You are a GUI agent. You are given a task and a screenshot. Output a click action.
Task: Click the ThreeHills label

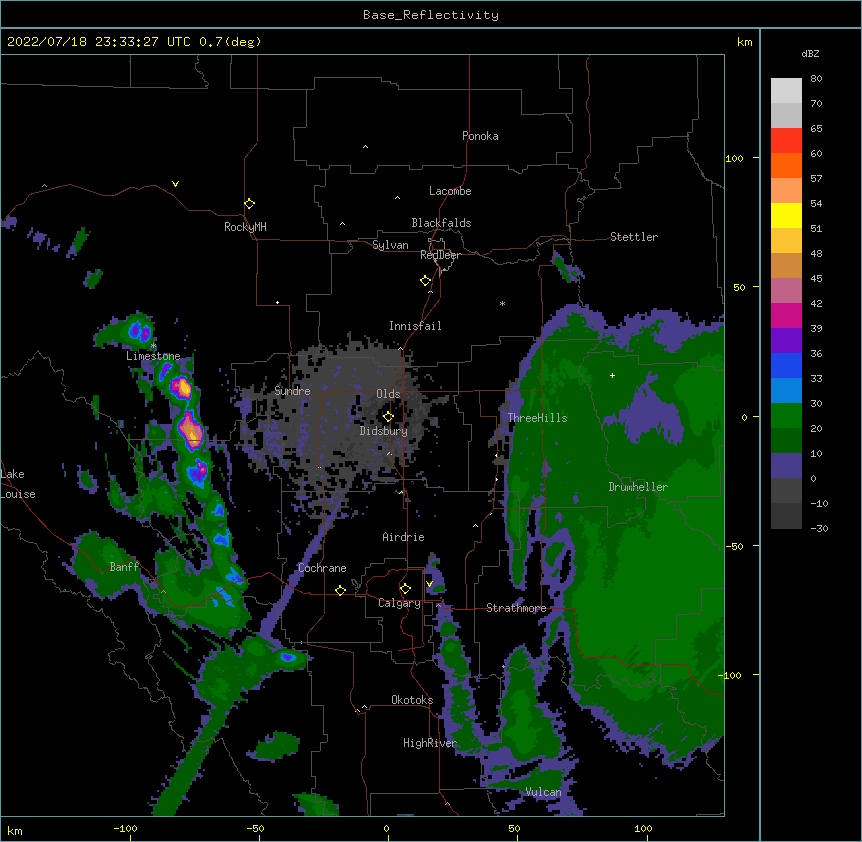537,418
